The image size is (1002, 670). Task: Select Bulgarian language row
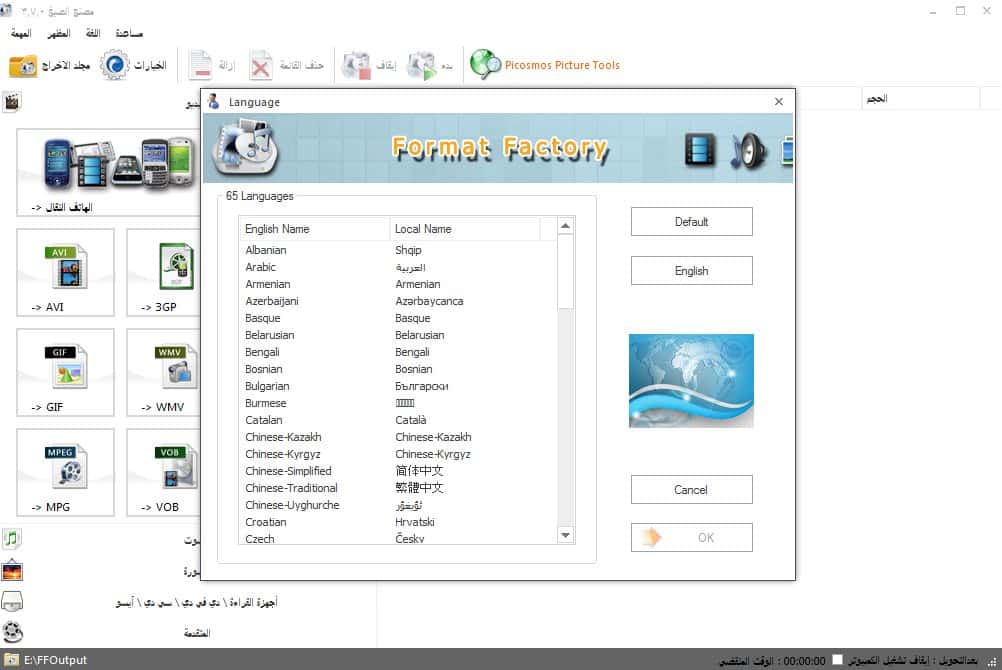399,386
